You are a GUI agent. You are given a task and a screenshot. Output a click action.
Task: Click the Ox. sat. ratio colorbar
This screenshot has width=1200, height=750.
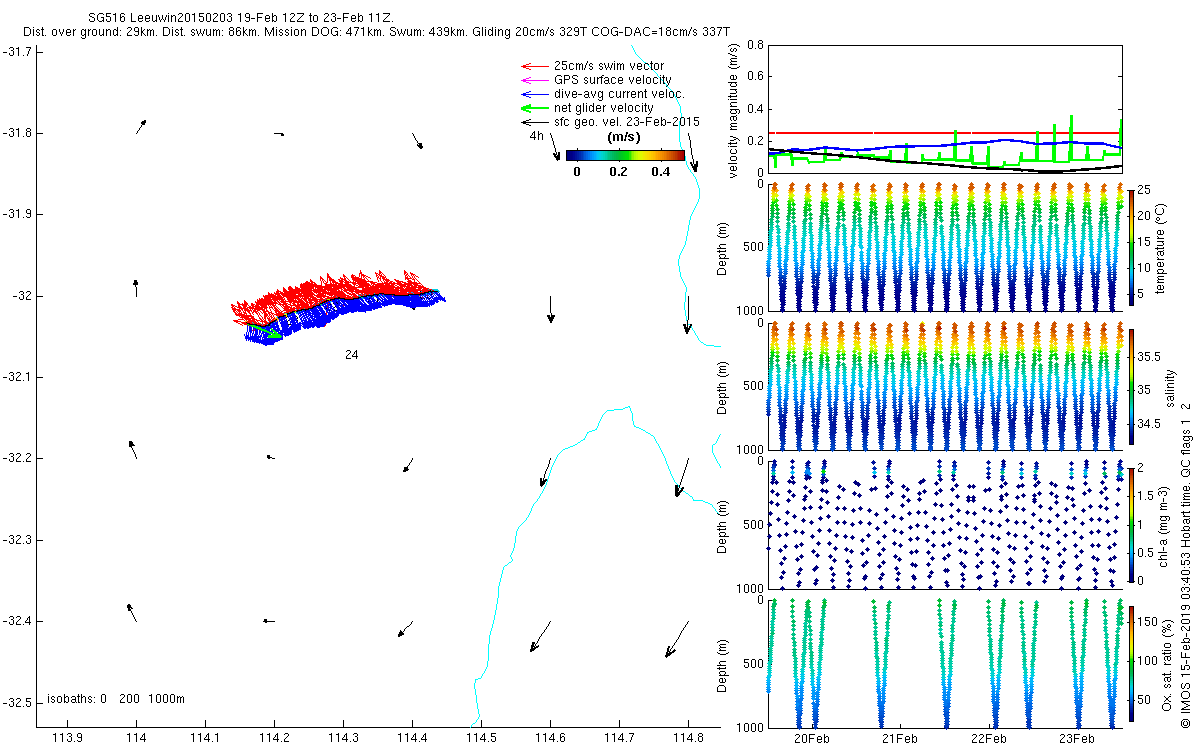(x=1131, y=664)
